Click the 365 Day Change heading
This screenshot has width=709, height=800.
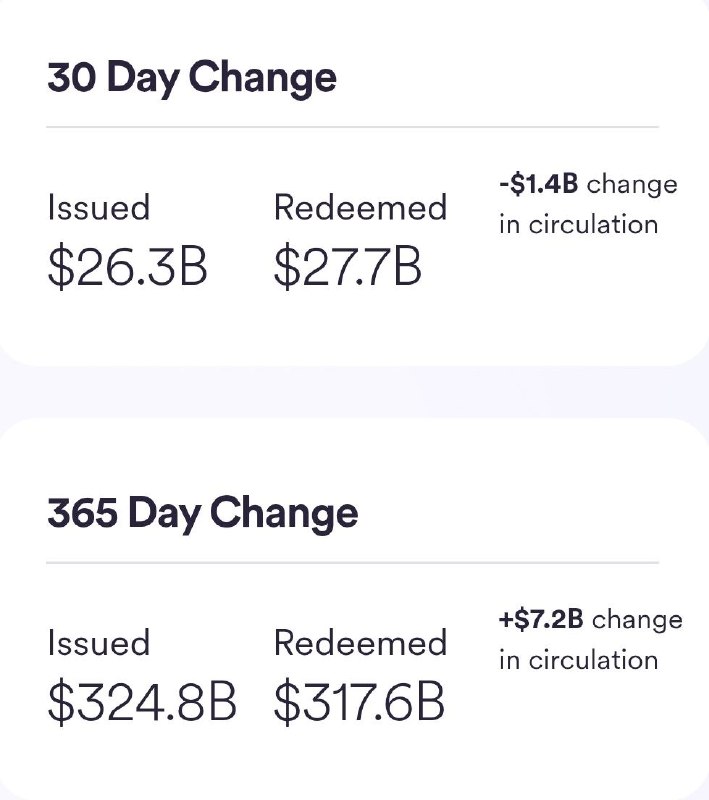(x=202, y=513)
